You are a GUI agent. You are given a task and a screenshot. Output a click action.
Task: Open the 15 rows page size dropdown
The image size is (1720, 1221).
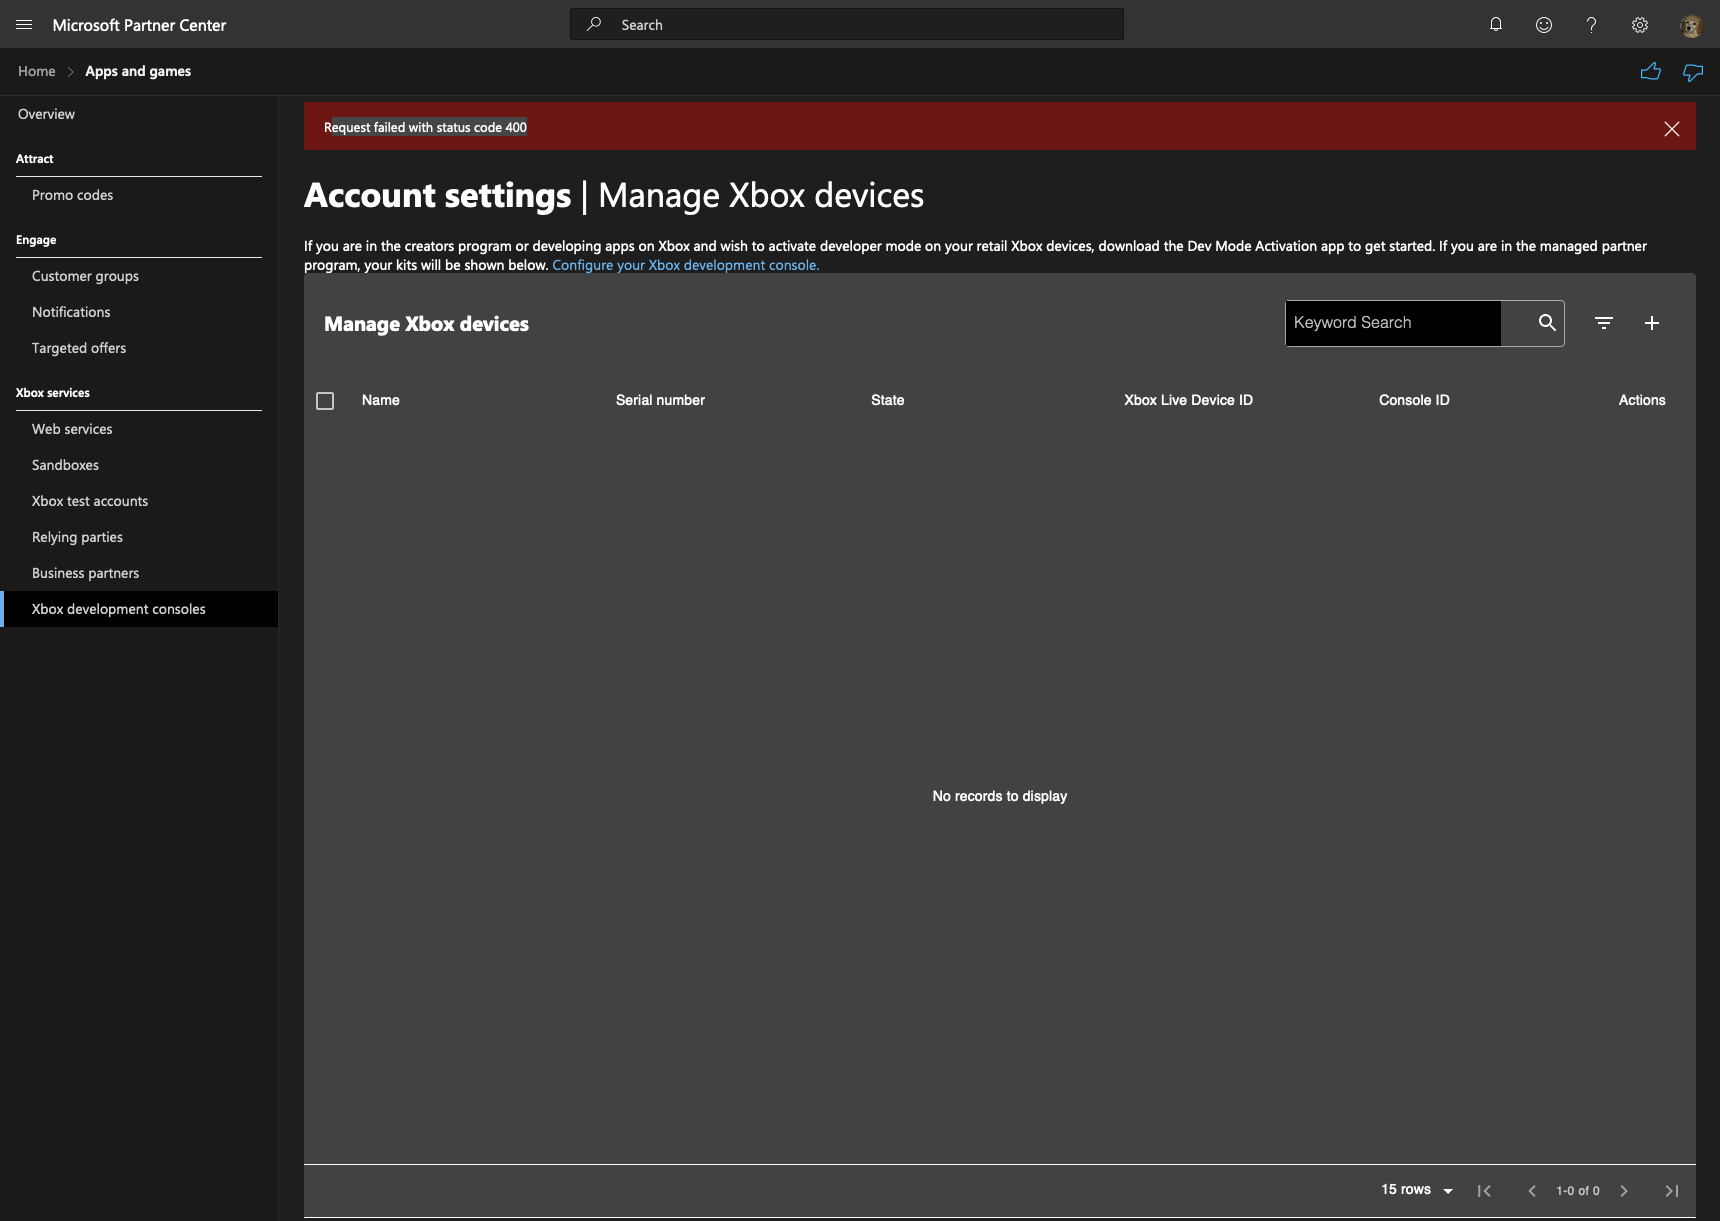click(1417, 1190)
